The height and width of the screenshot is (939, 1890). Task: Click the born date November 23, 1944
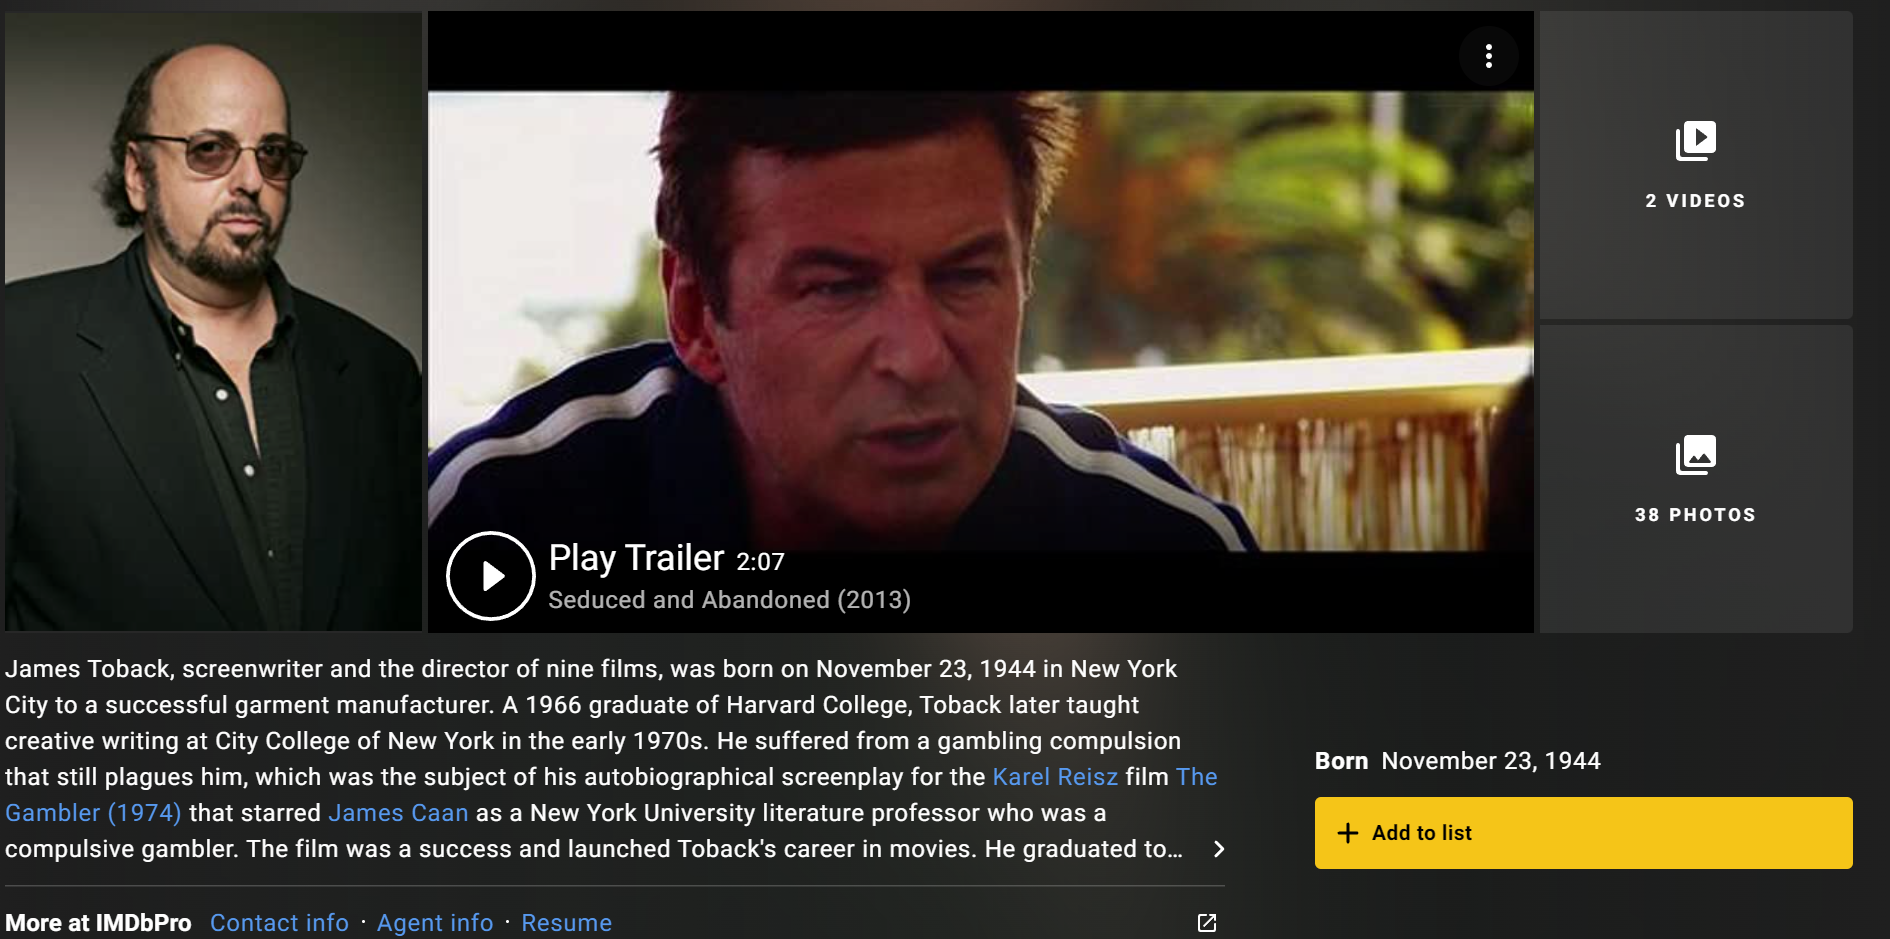point(1491,761)
